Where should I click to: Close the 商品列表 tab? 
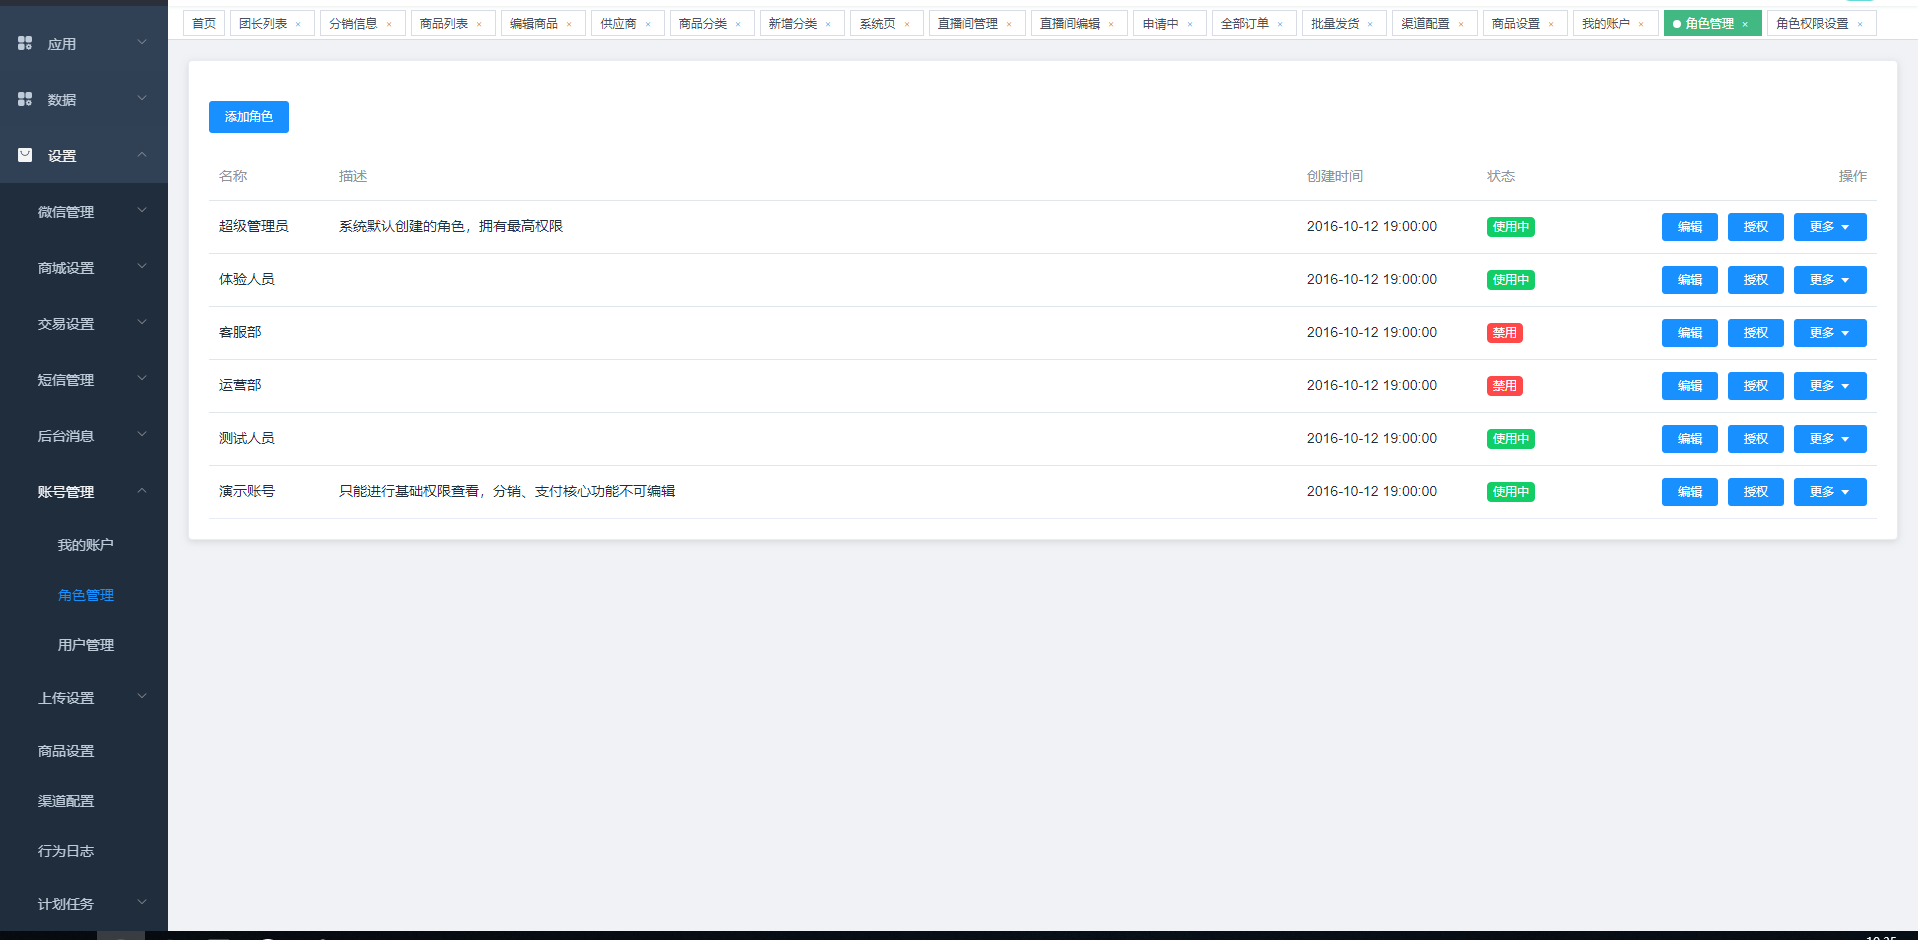click(479, 24)
